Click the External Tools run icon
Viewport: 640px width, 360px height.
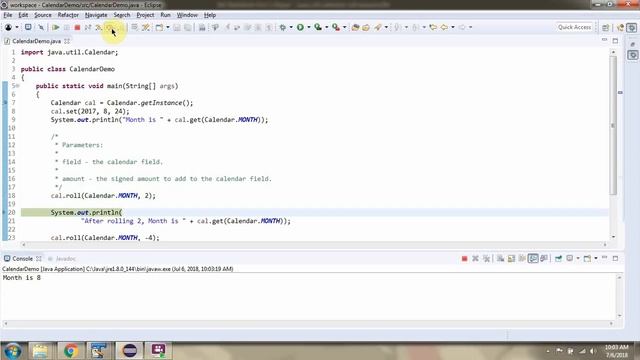tap(336, 27)
